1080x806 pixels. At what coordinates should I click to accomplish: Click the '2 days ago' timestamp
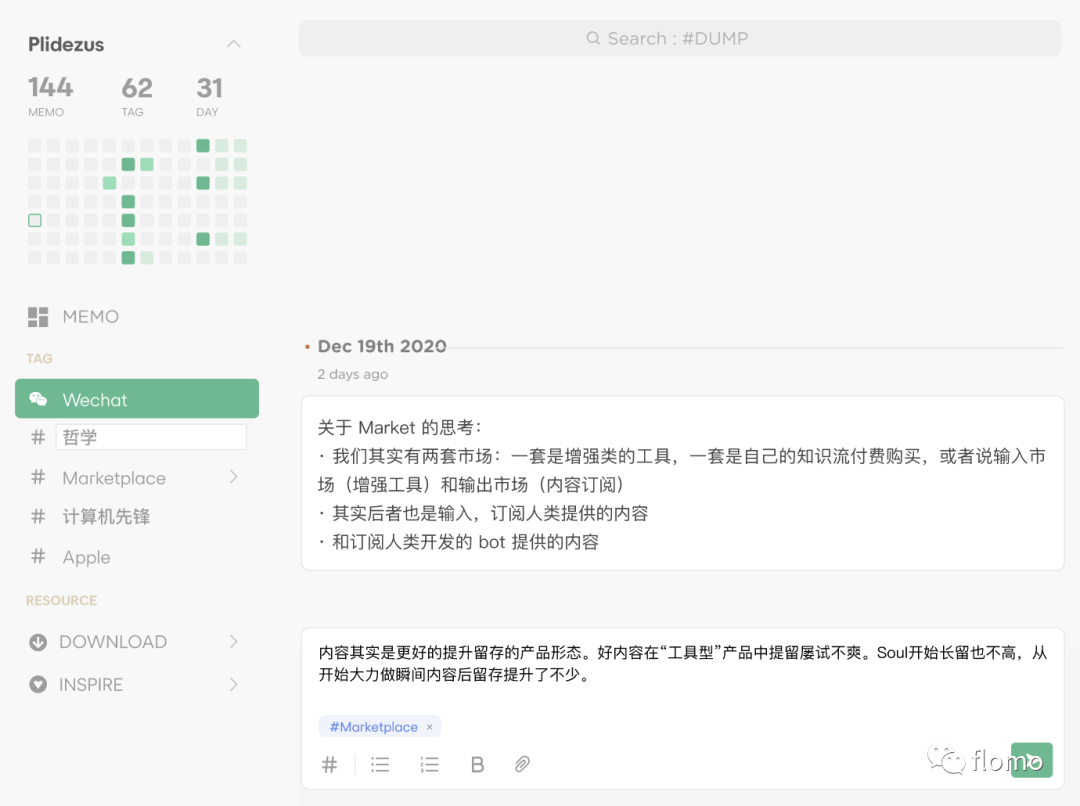(352, 374)
